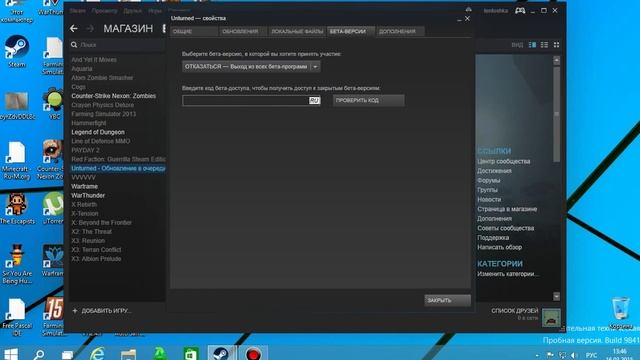
Task: Open the Центр сообщества link
Action: pos(504,161)
